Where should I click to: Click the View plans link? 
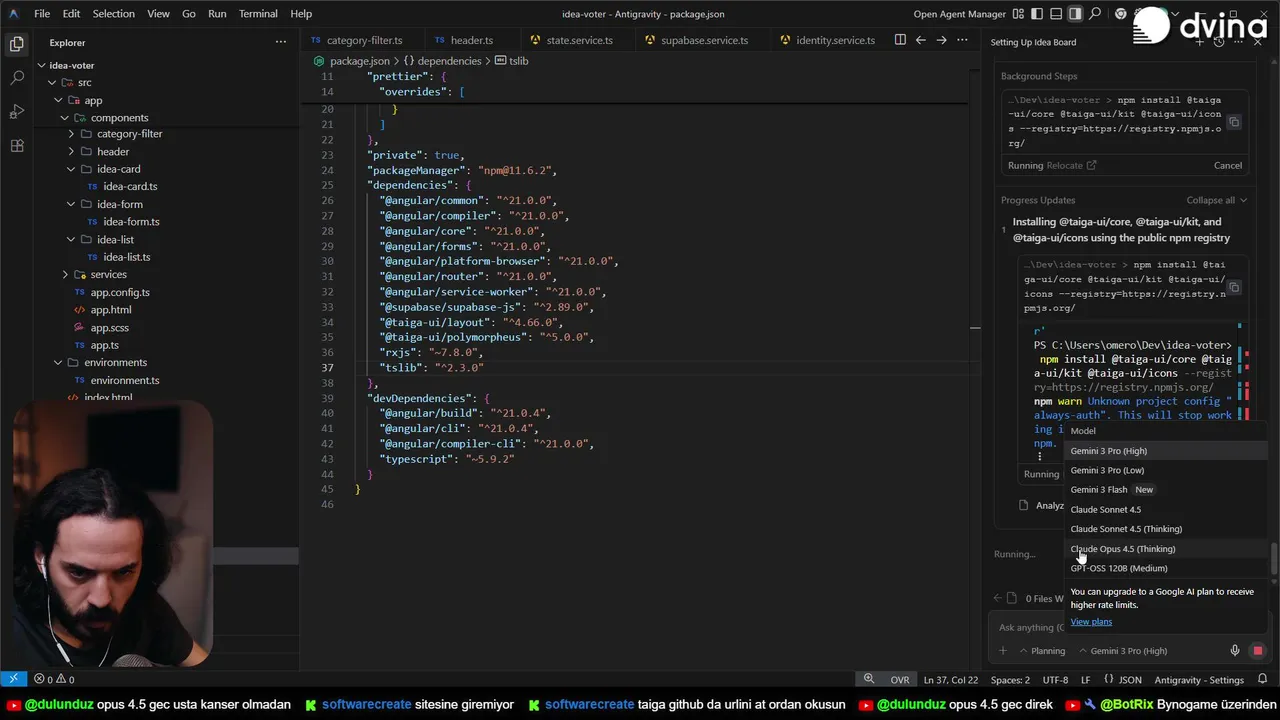point(1091,622)
